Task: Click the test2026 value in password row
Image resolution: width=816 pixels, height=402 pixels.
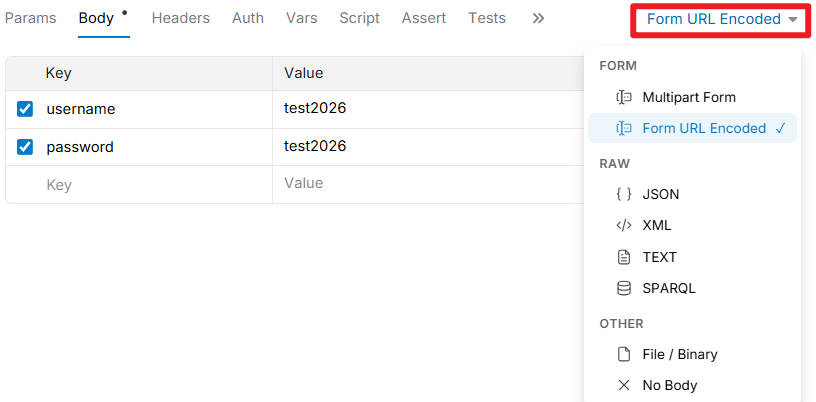Action: click(x=315, y=146)
